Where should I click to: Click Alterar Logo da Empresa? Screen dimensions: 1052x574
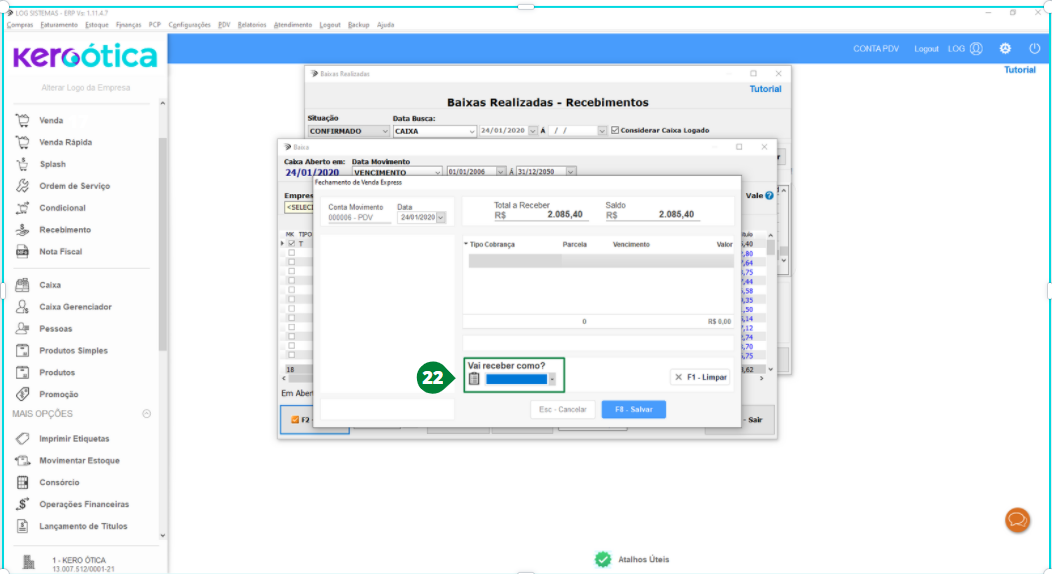(x=86, y=88)
